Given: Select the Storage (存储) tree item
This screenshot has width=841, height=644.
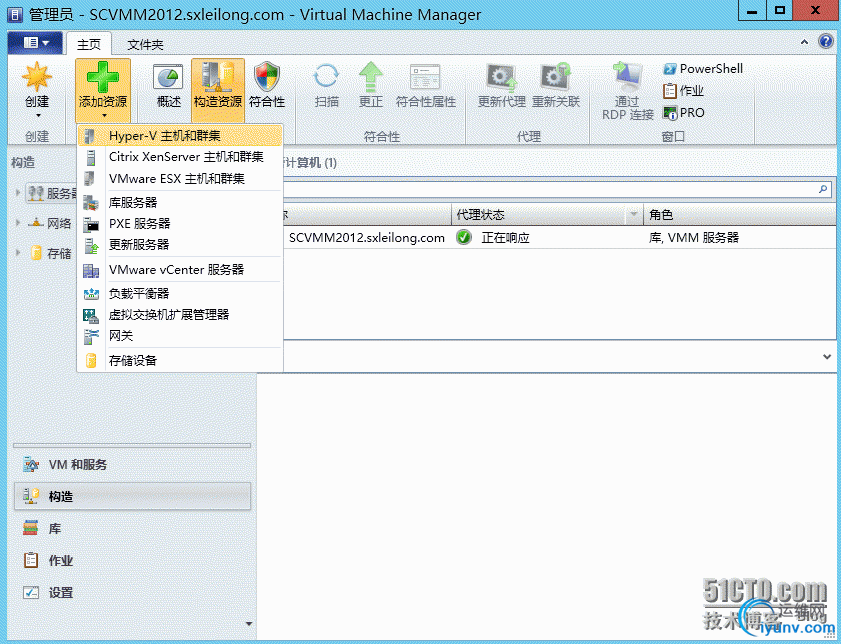Looking at the screenshot, I should pyautogui.click(x=51, y=253).
